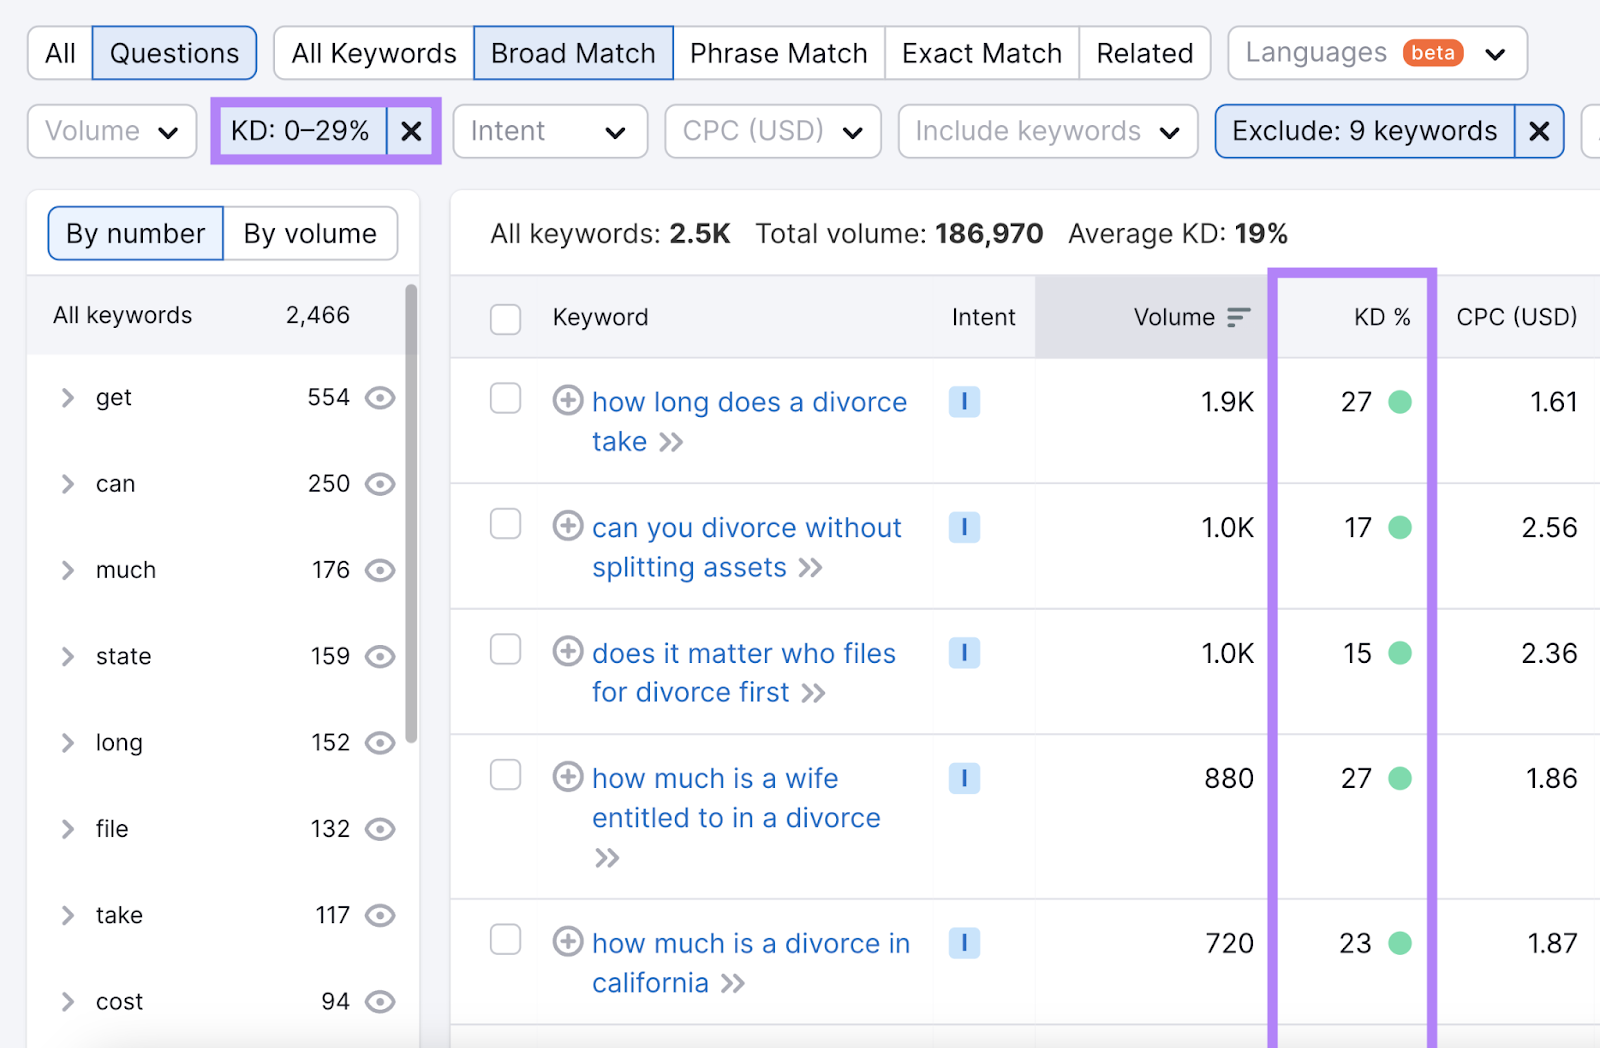Open double-arrow icon after 'for divorce first'

pos(813,693)
